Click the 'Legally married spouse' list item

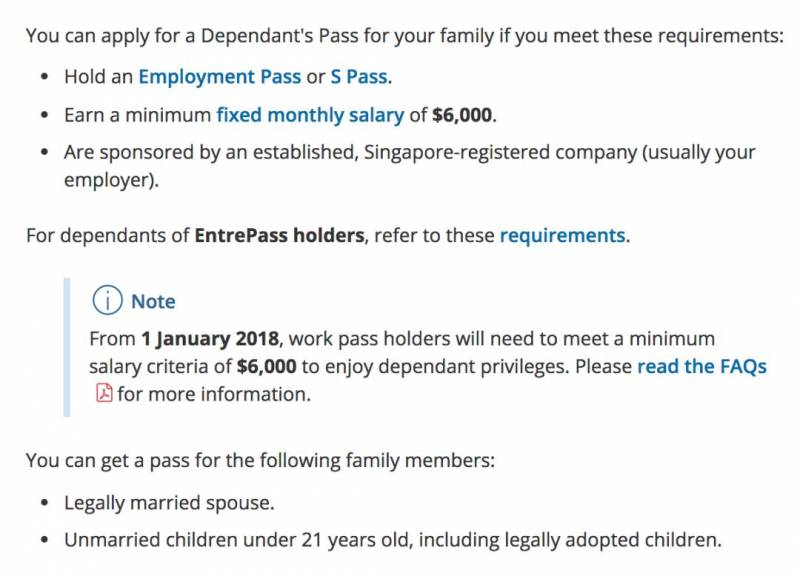(x=169, y=502)
